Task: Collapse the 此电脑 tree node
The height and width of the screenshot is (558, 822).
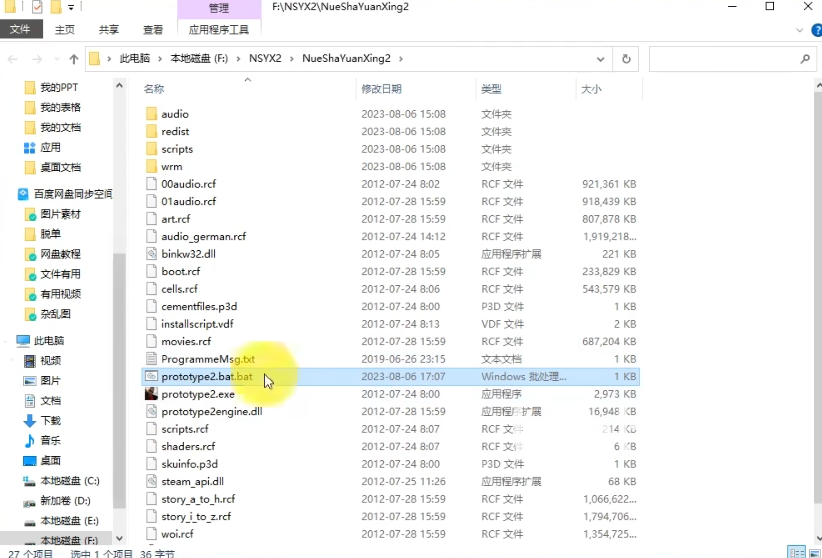Action: tap(8, 341)
